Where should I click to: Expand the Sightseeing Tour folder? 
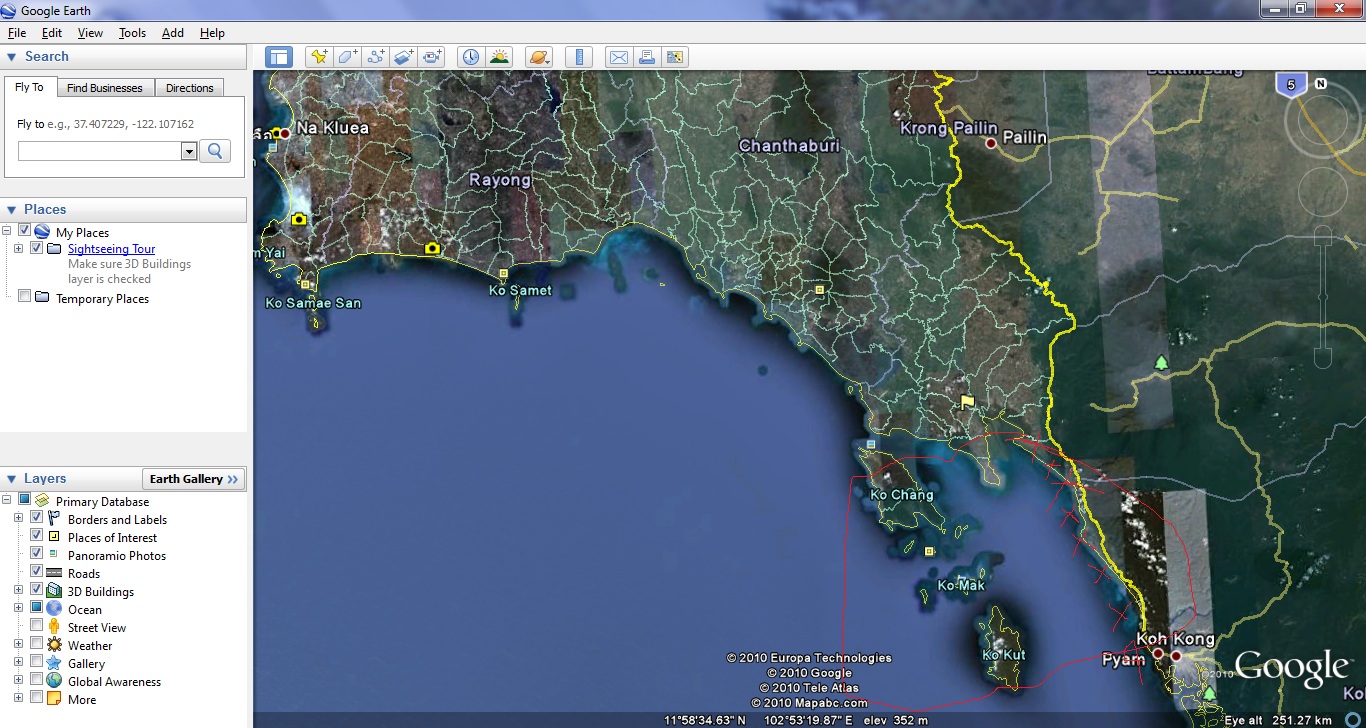tap(19, 248)
